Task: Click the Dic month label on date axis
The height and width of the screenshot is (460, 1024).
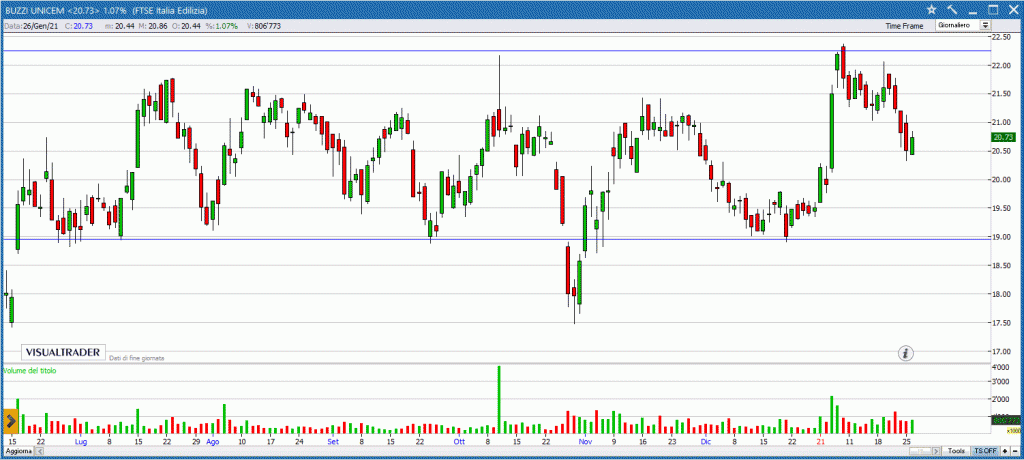Action: [x=705, y=442]
